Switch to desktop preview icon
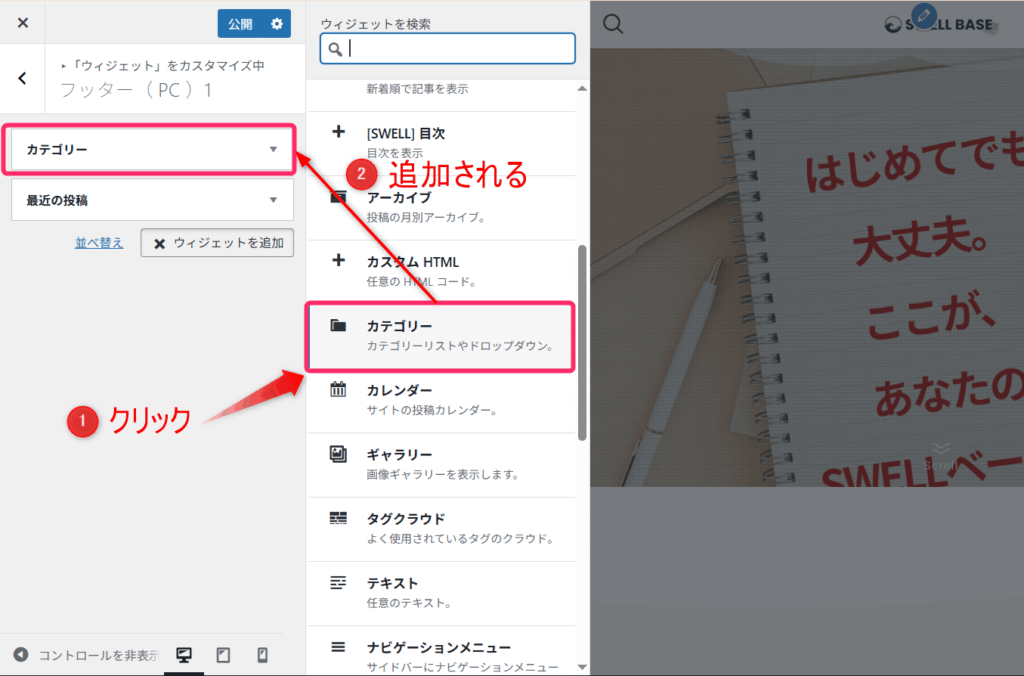Image resolution: width=1024 pixels, height=676 pixels. [184, 655]
